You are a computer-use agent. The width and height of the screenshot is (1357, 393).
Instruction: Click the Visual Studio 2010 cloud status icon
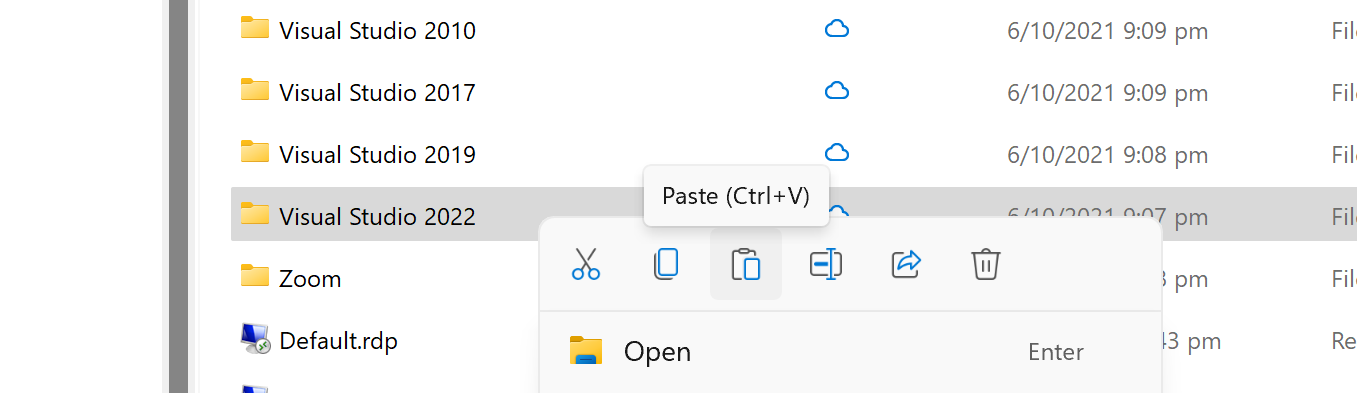click(837, 30)
